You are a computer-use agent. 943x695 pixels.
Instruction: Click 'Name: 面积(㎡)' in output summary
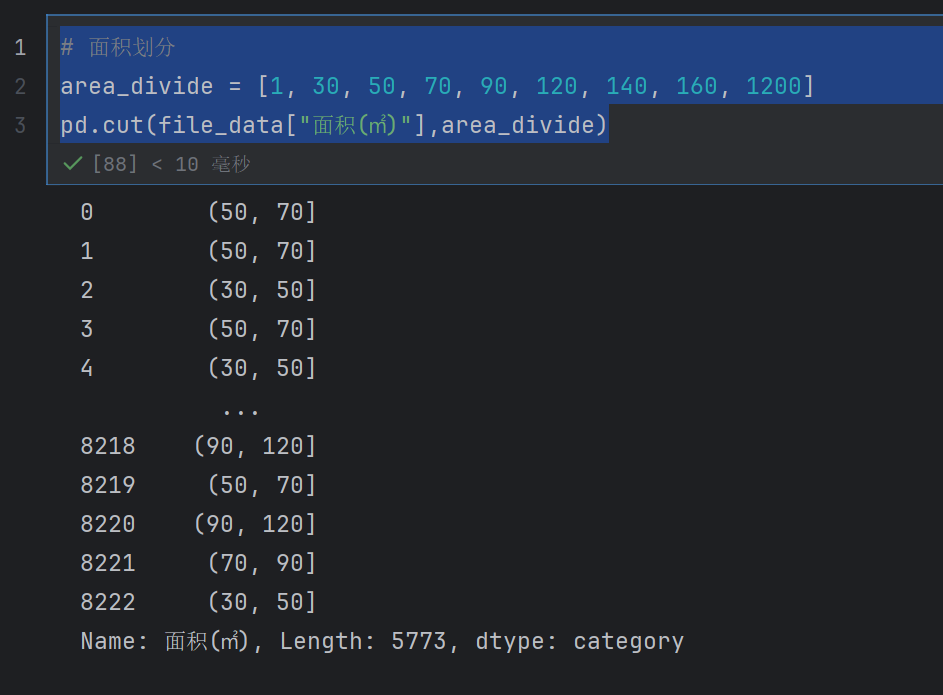click(165, 641)
